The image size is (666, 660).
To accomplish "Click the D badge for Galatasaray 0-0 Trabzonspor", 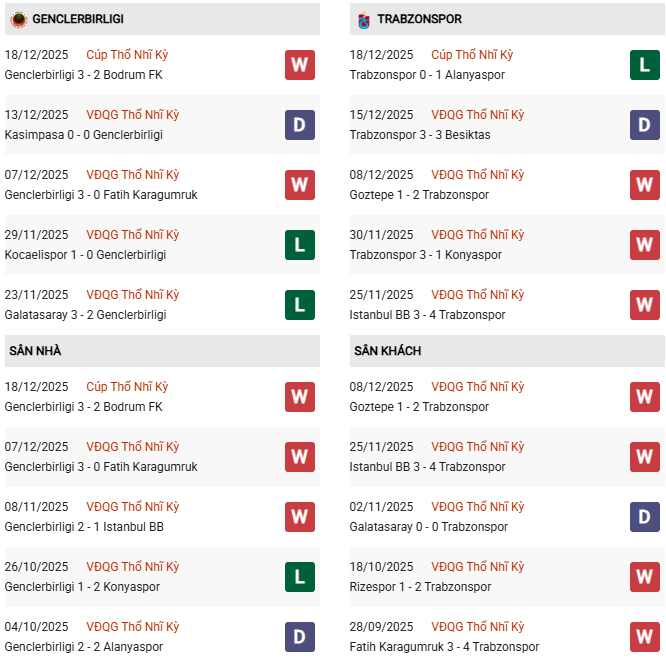I will pyautogui.click(x=645, y=517).
